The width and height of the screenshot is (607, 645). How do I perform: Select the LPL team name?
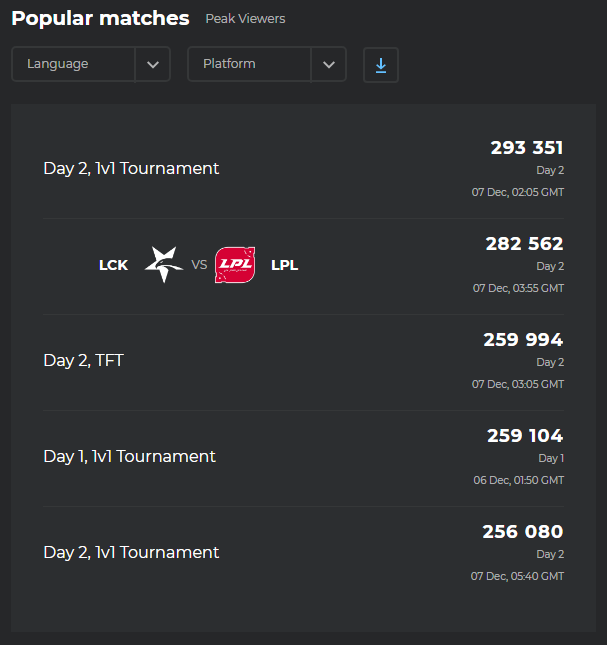pos(285,265)
